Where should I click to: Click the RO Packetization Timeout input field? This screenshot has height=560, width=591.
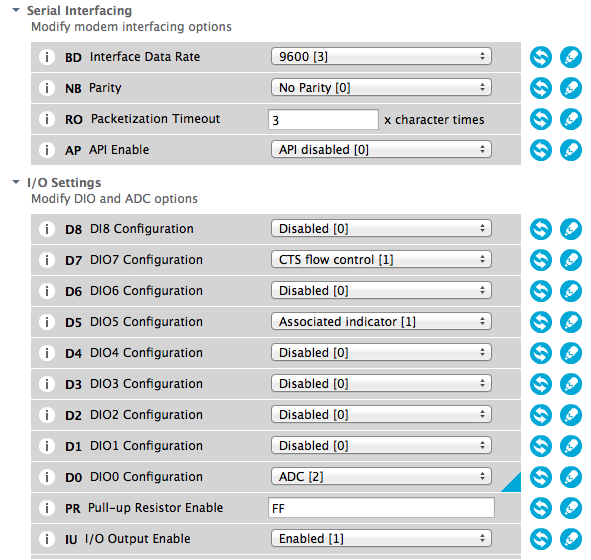[323, 119]
